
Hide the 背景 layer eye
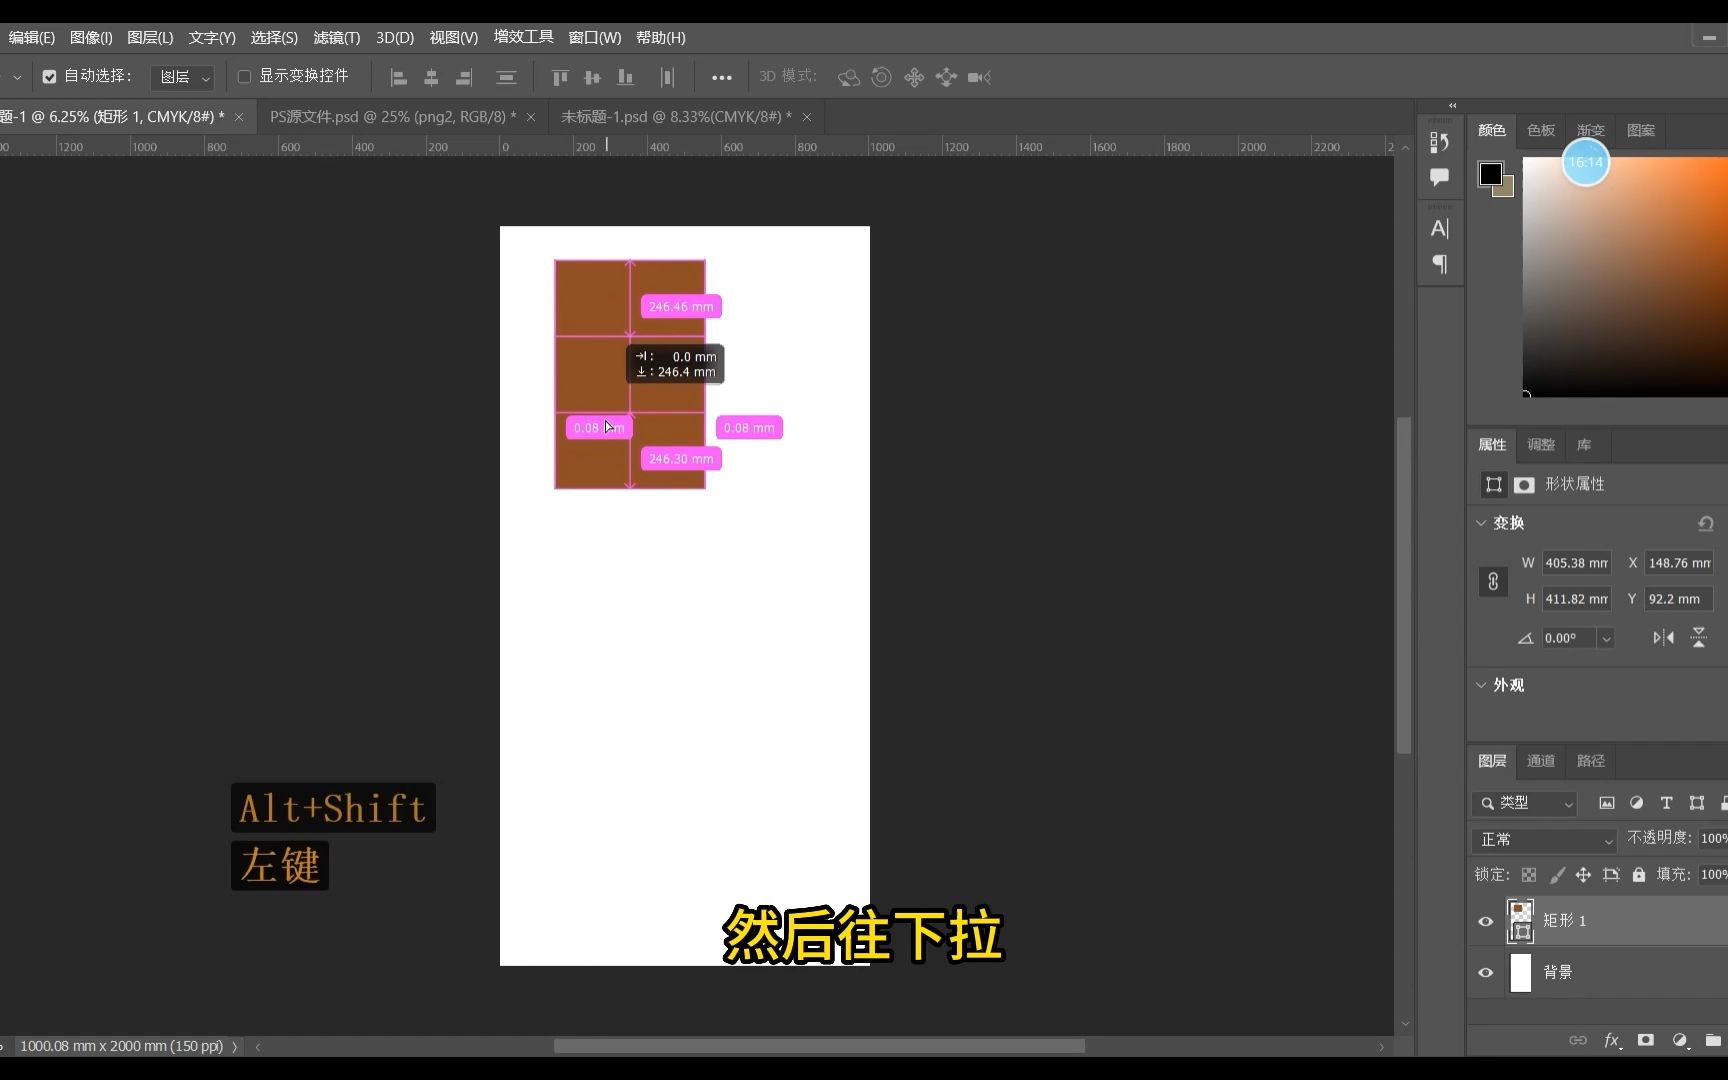click(x=1486, y=972)
